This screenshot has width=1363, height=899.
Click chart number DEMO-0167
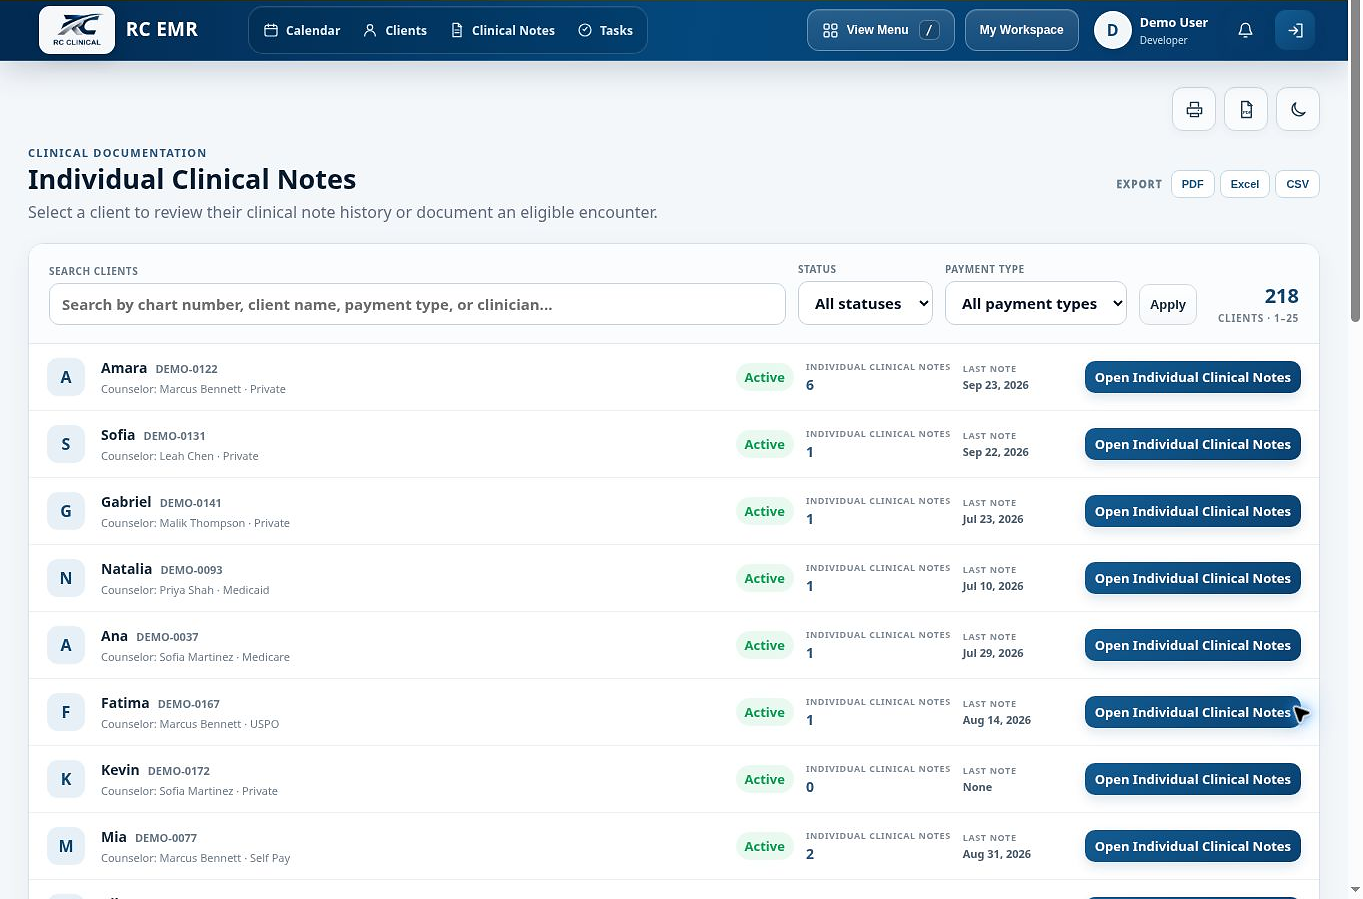(x=188, y=704)
